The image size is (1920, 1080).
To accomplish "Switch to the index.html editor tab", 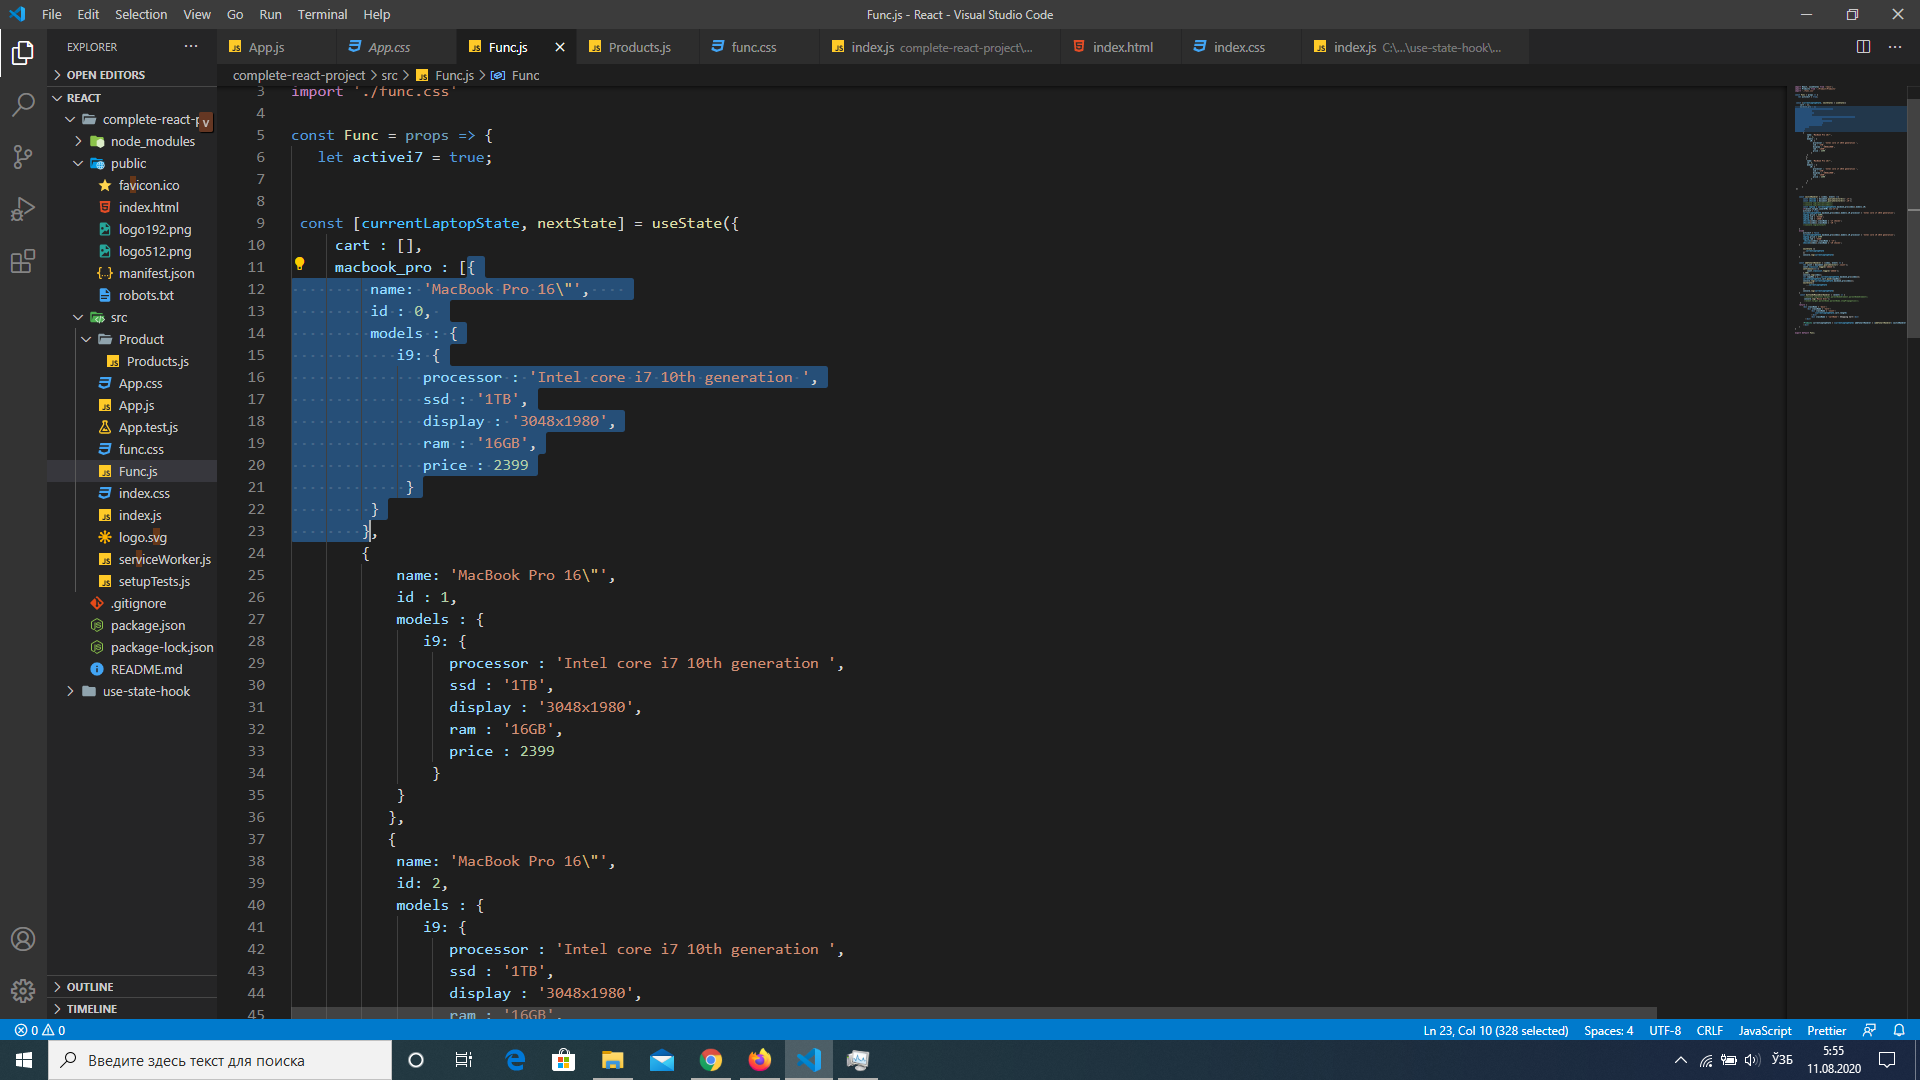I will click(x=1122, y=47).
